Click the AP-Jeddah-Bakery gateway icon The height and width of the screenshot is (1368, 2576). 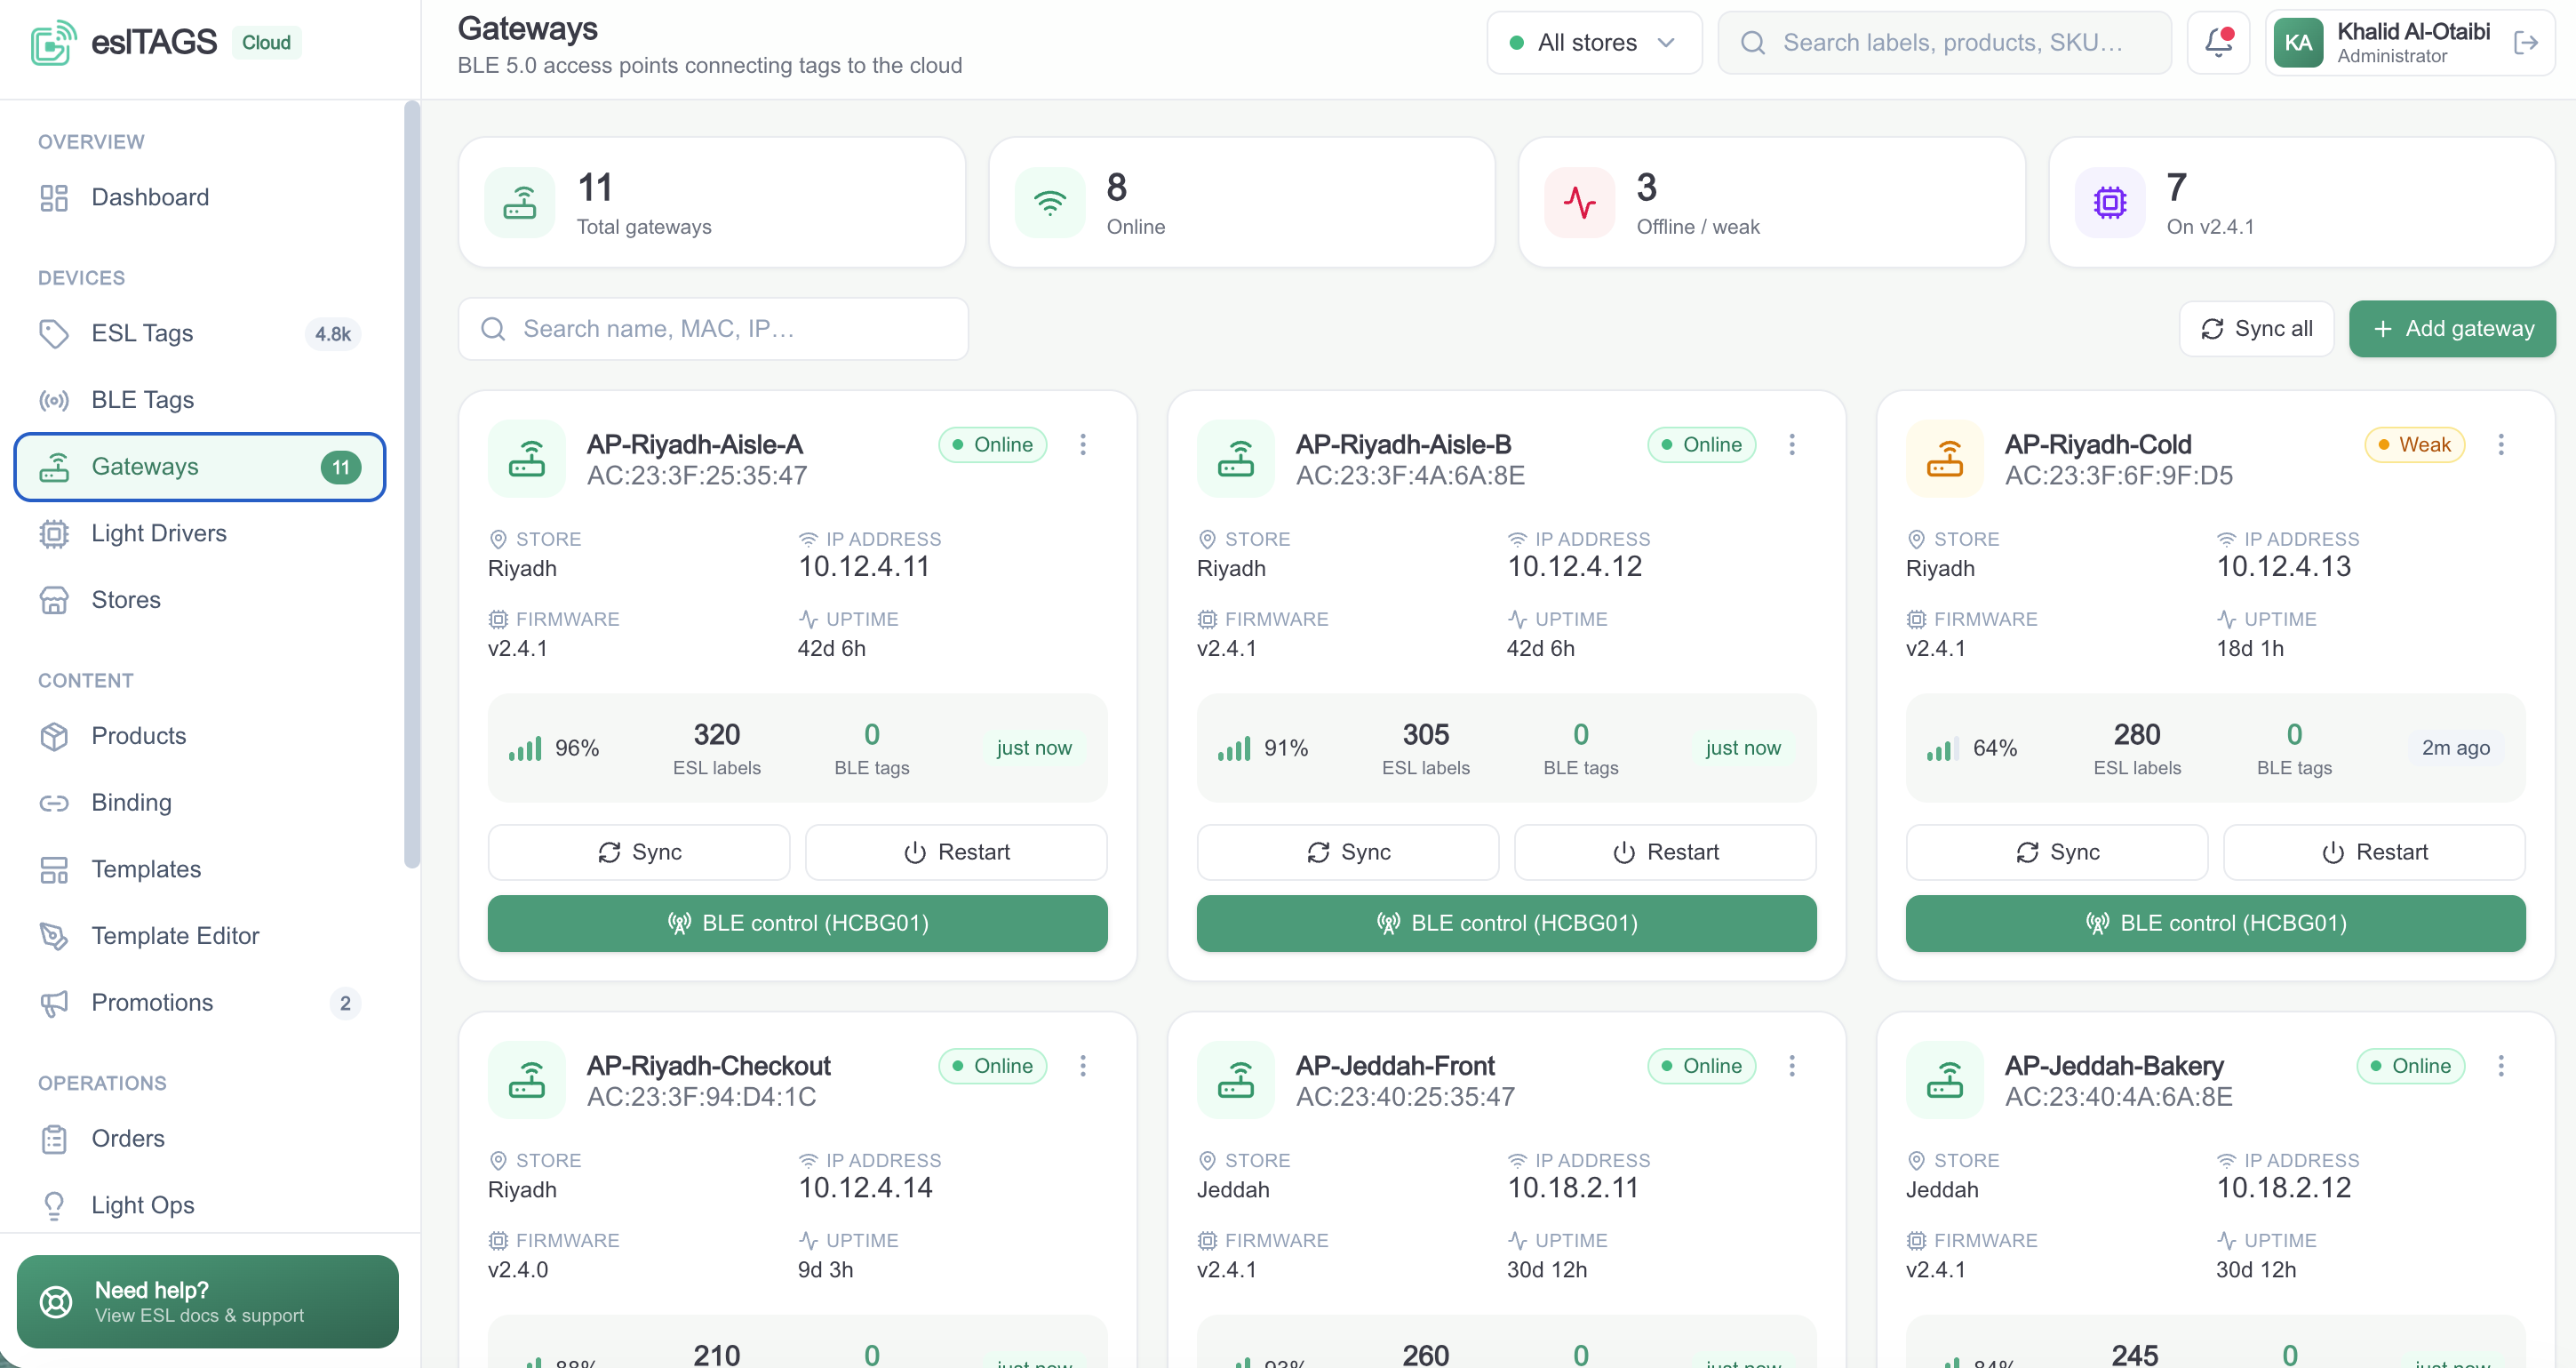tap(1945, 1080)
